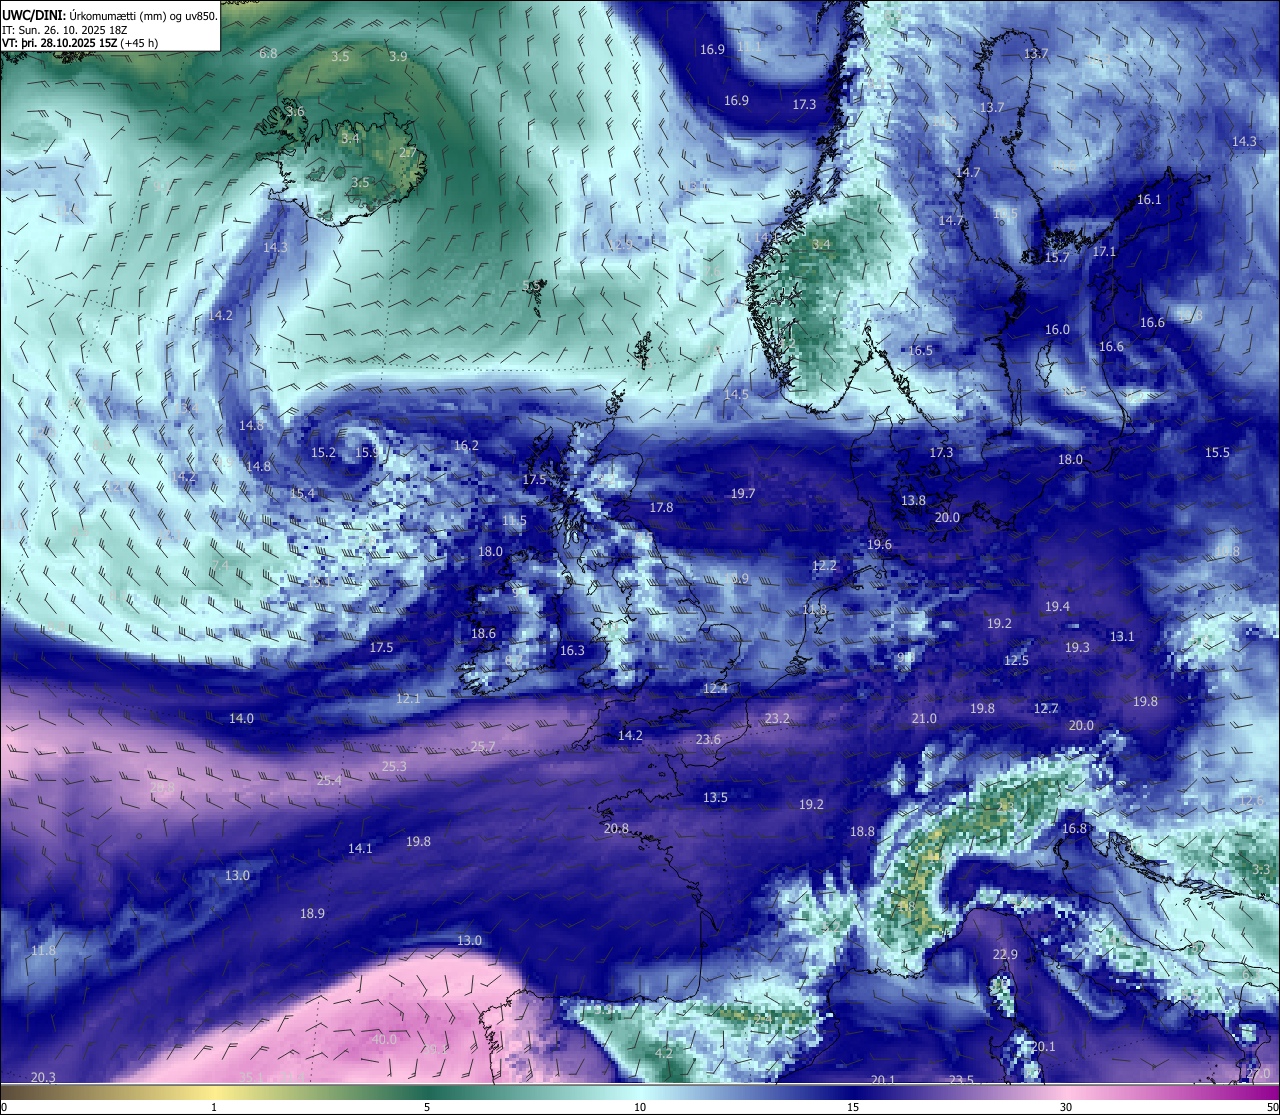Click the 13.5 value over northern France
The width and height of the screenshot is (1280, 1115).
coord(715,798)
